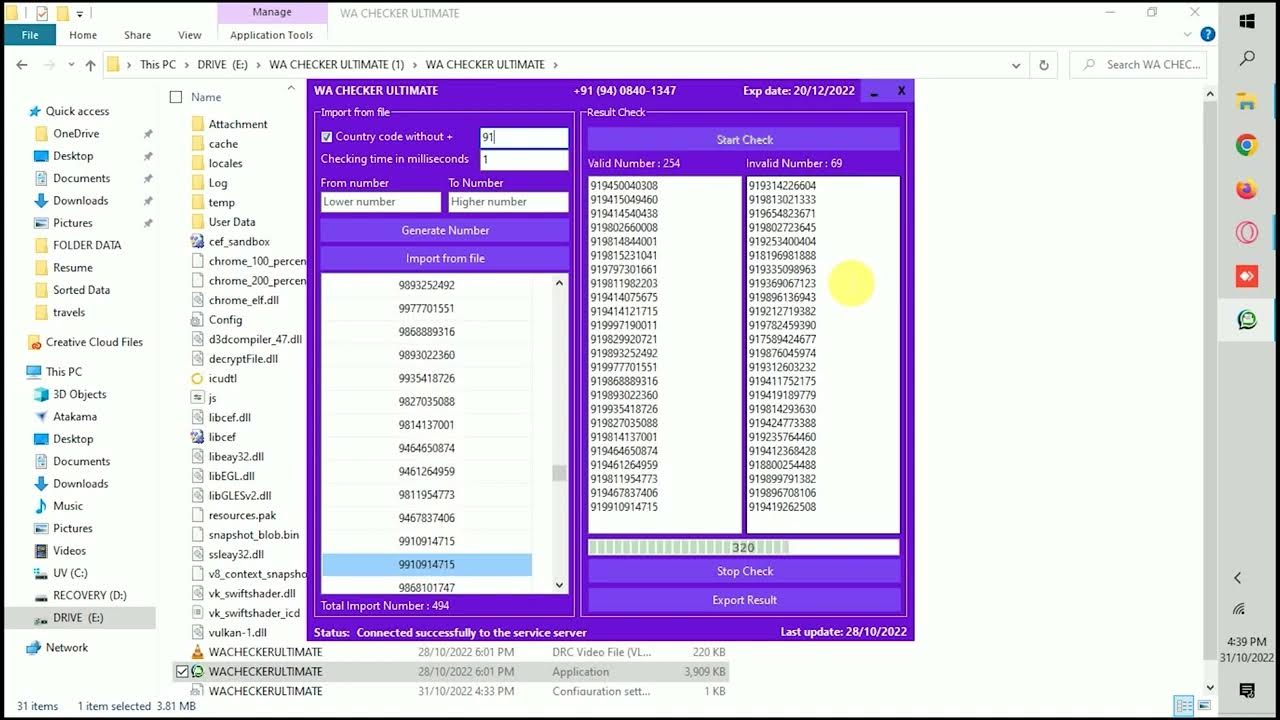Toggle Country code without + checkbox
The width and height of the screenshot is (1280, 720).
tap(326, 137)
